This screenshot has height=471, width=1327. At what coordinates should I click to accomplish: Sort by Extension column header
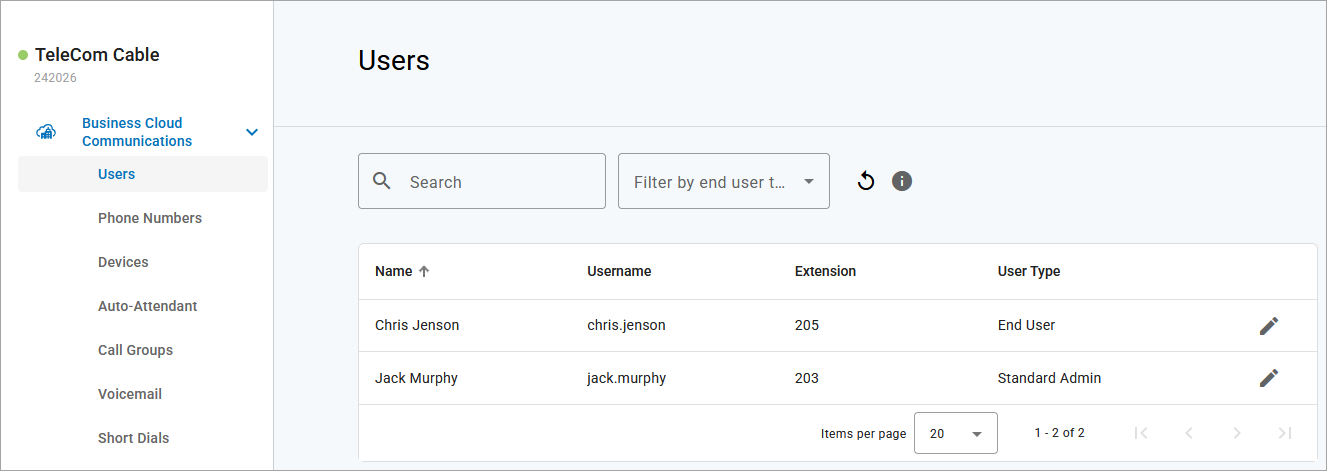coord(825,271)
